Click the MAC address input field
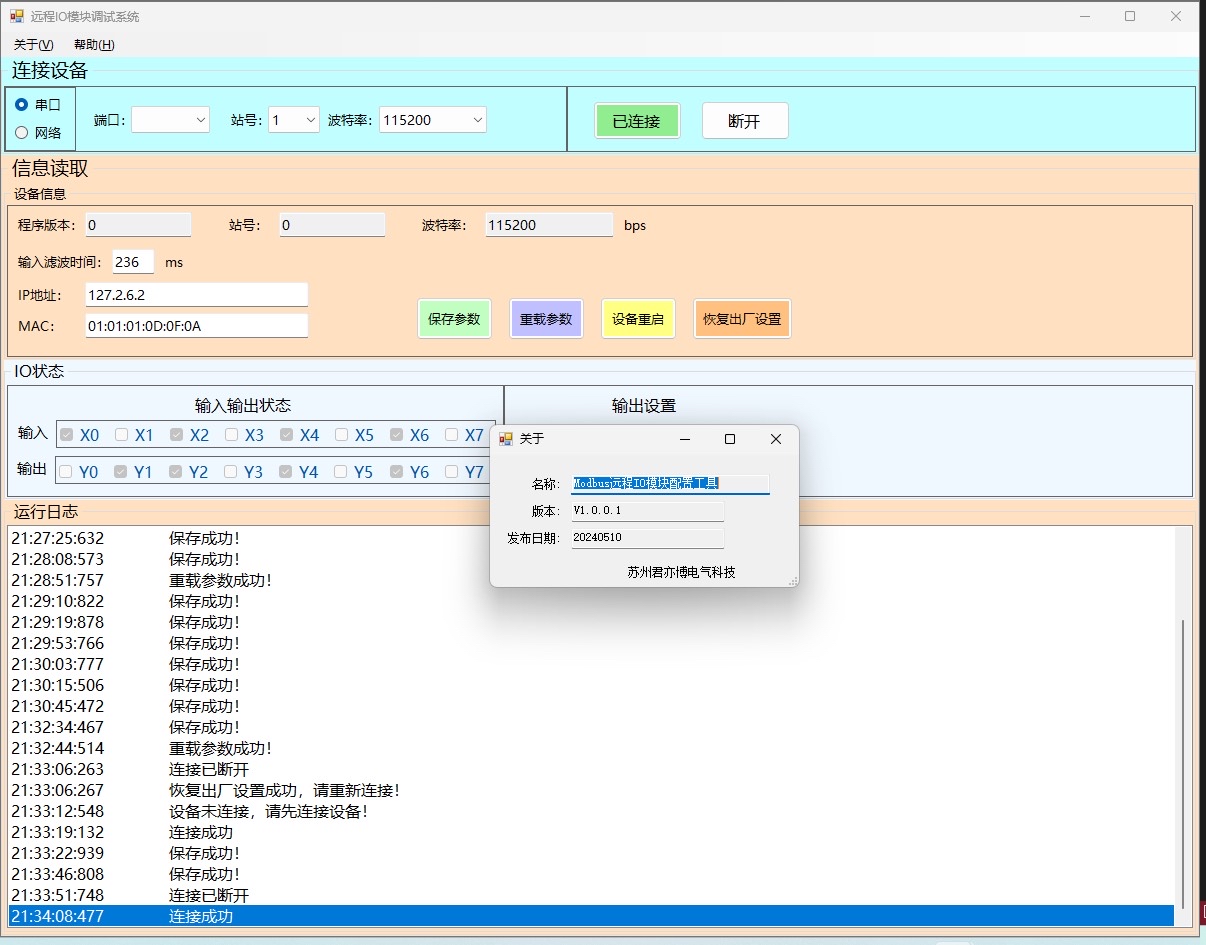The height and width of the screenshot is (945, 1206). point(196,326)
